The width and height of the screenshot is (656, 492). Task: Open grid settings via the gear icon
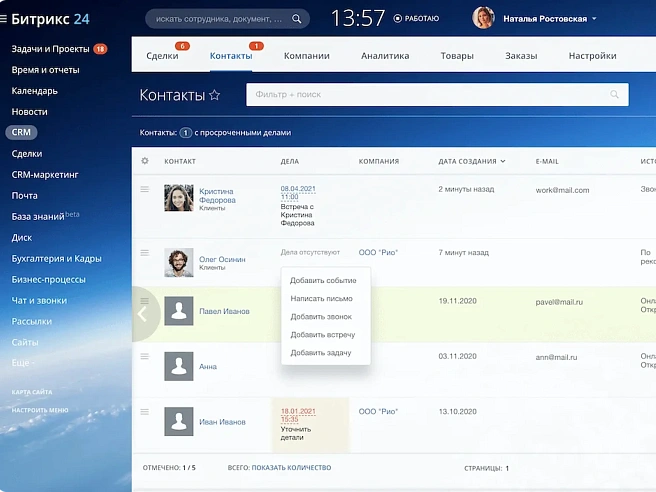pyautogui.click(x=145, y=161)
